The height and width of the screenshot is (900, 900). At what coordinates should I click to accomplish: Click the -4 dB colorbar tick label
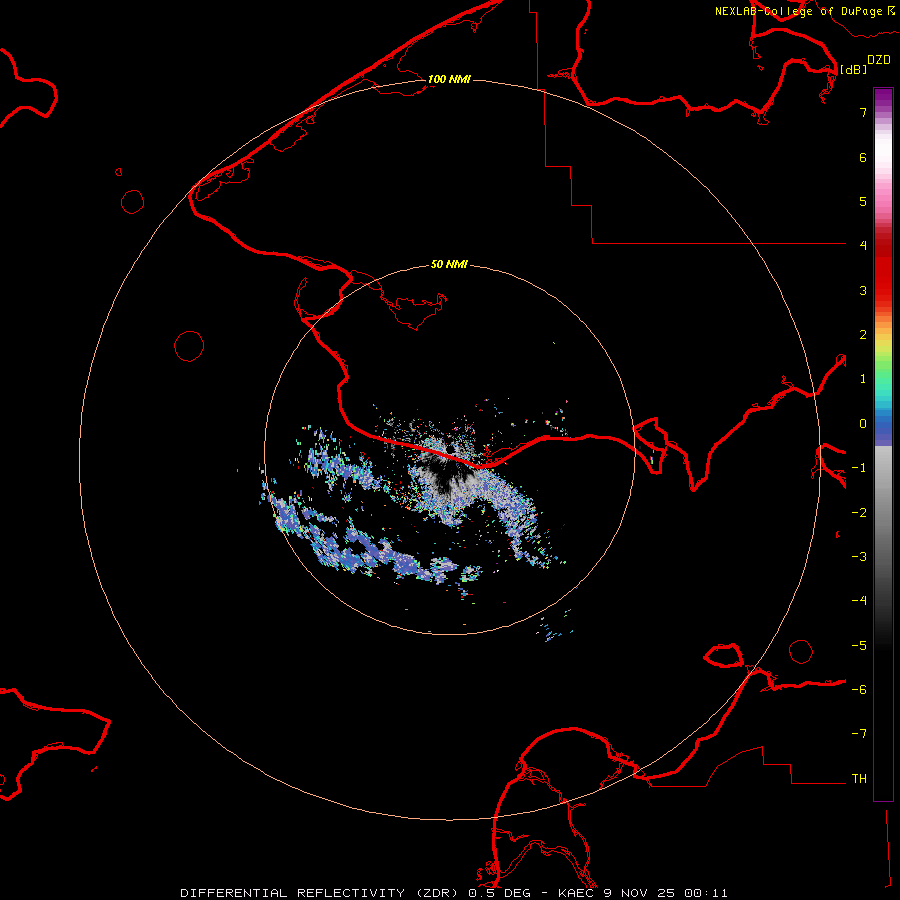859,600
